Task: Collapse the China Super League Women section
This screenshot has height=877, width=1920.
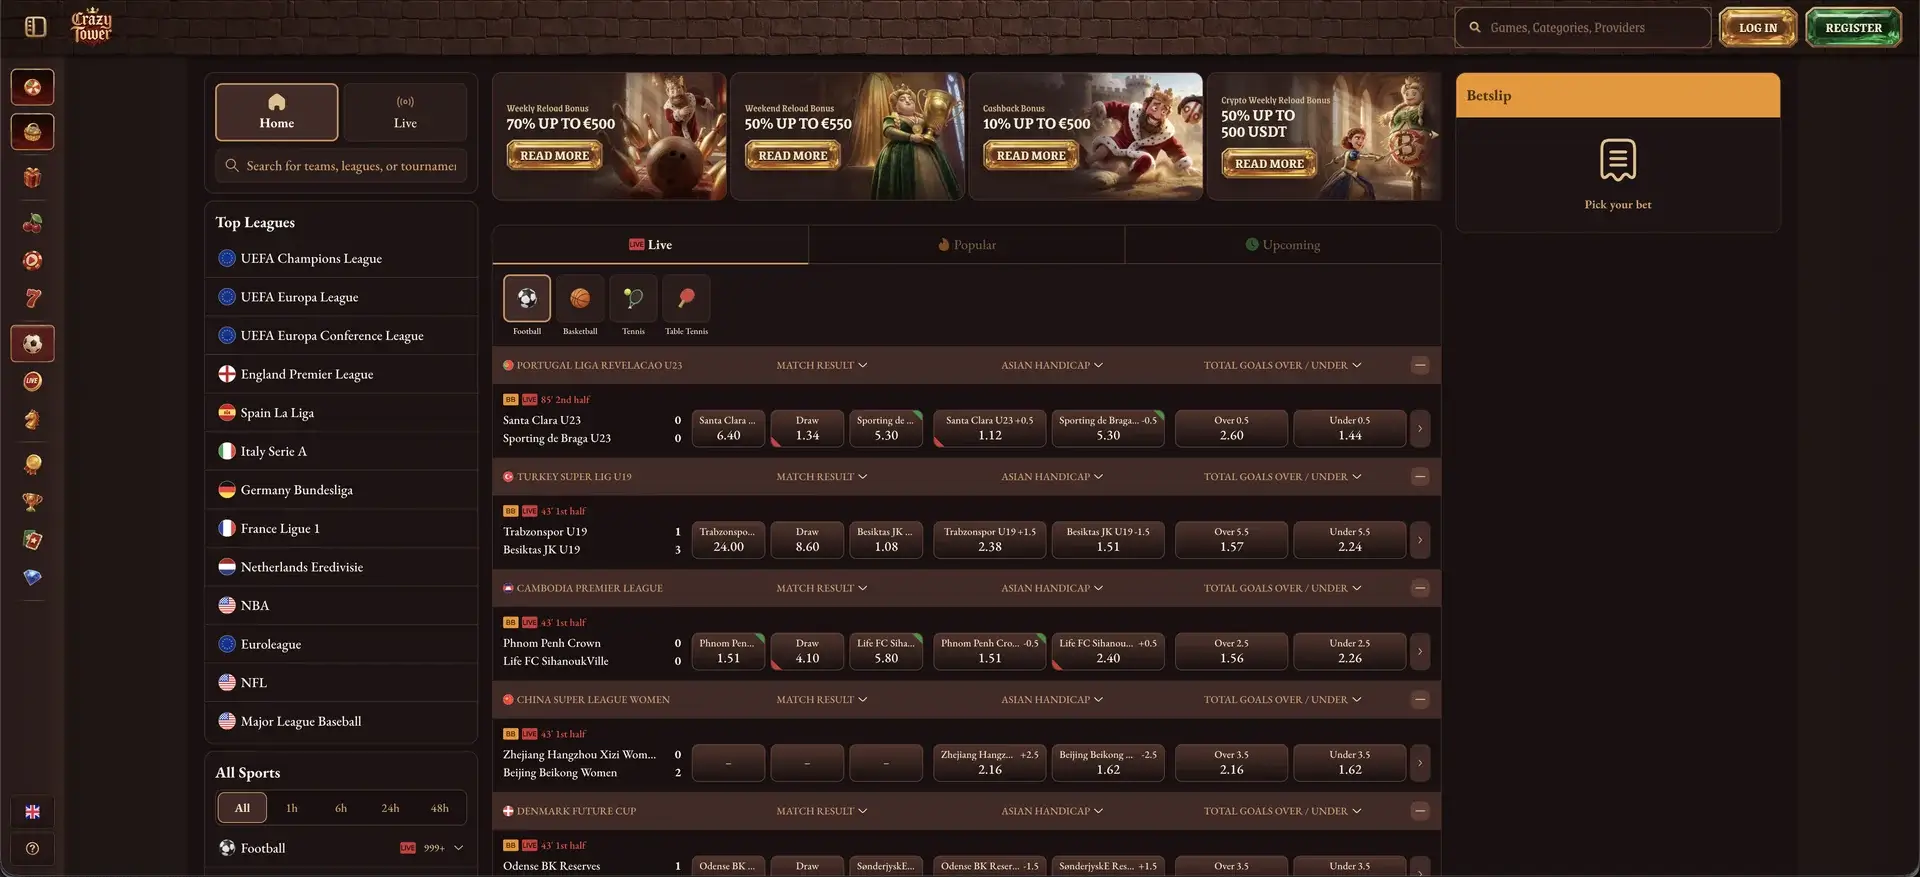Action: pos(1420,700)
